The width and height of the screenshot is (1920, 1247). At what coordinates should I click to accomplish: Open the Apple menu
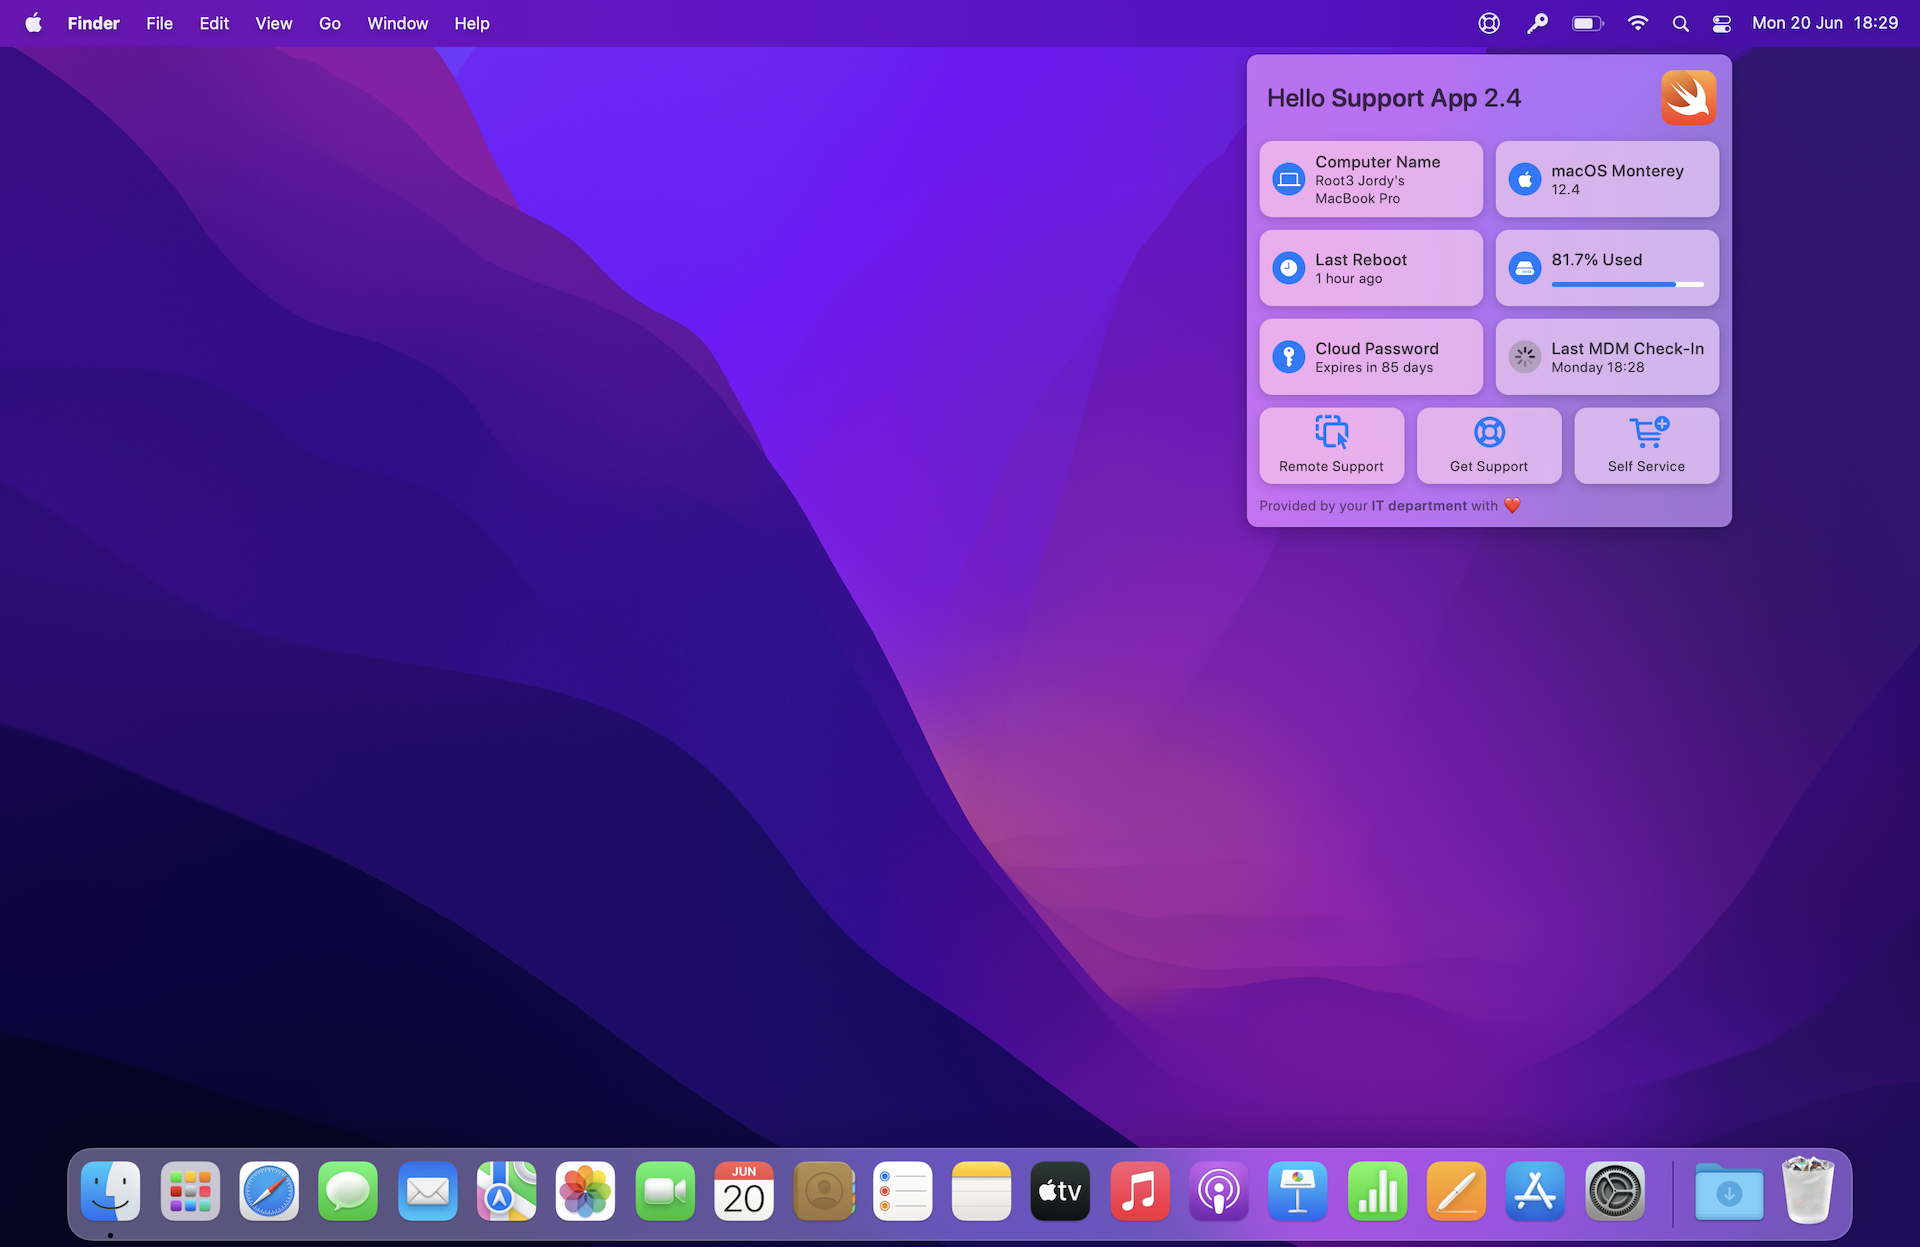point(33,23)
